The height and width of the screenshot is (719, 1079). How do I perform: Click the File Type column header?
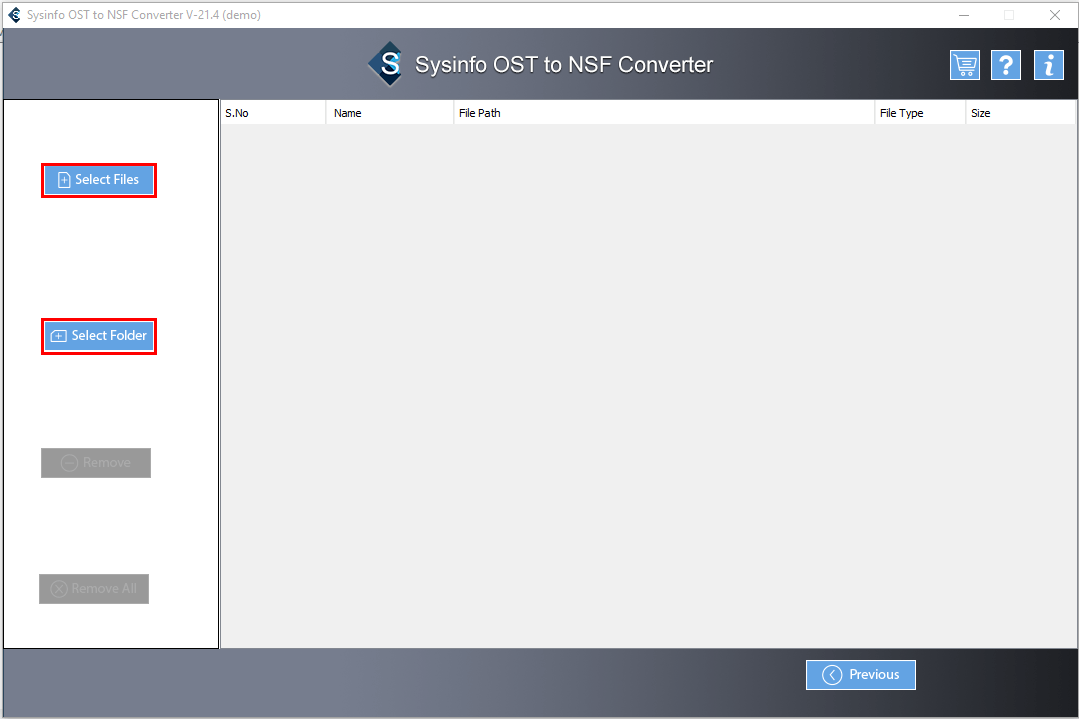(919, 113)
